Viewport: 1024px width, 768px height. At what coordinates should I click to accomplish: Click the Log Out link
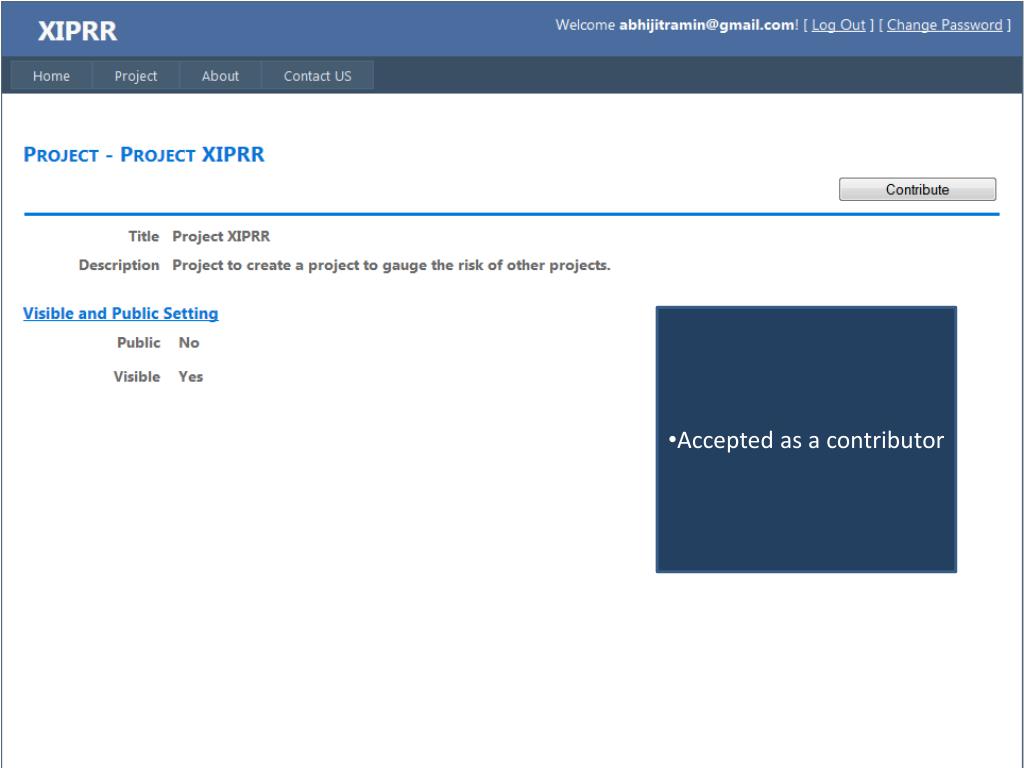click(x=838, y=25)
